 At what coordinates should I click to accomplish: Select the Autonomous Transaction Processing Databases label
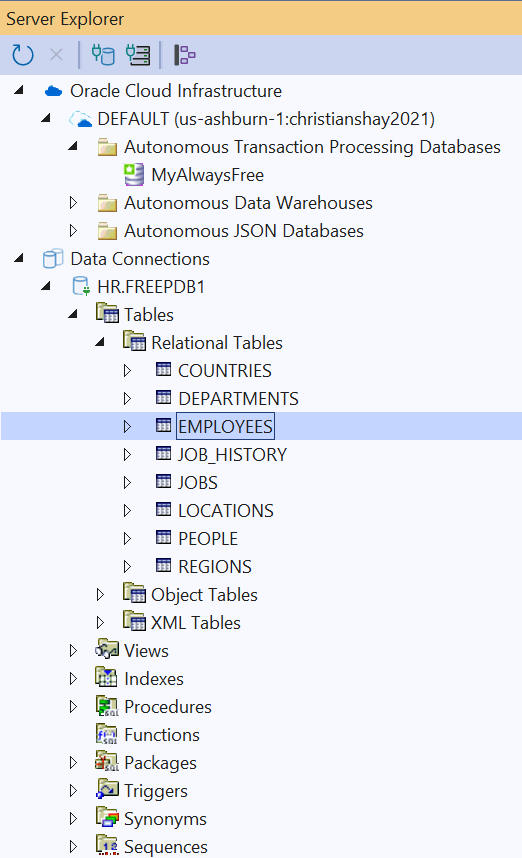[x=312, y=147]
